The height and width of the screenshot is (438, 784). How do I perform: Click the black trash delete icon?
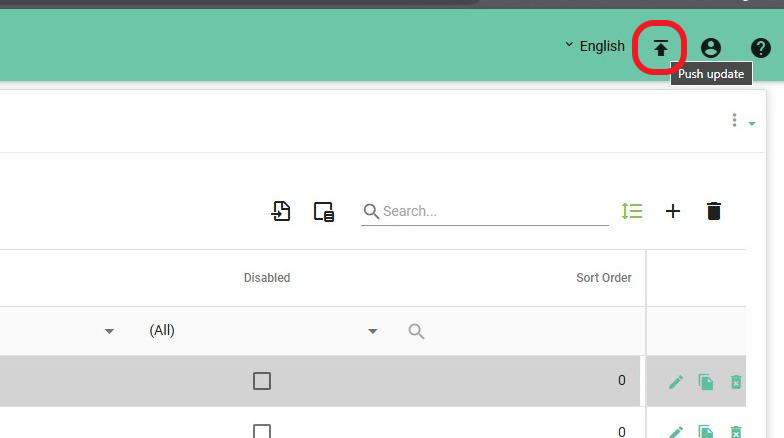714,211
